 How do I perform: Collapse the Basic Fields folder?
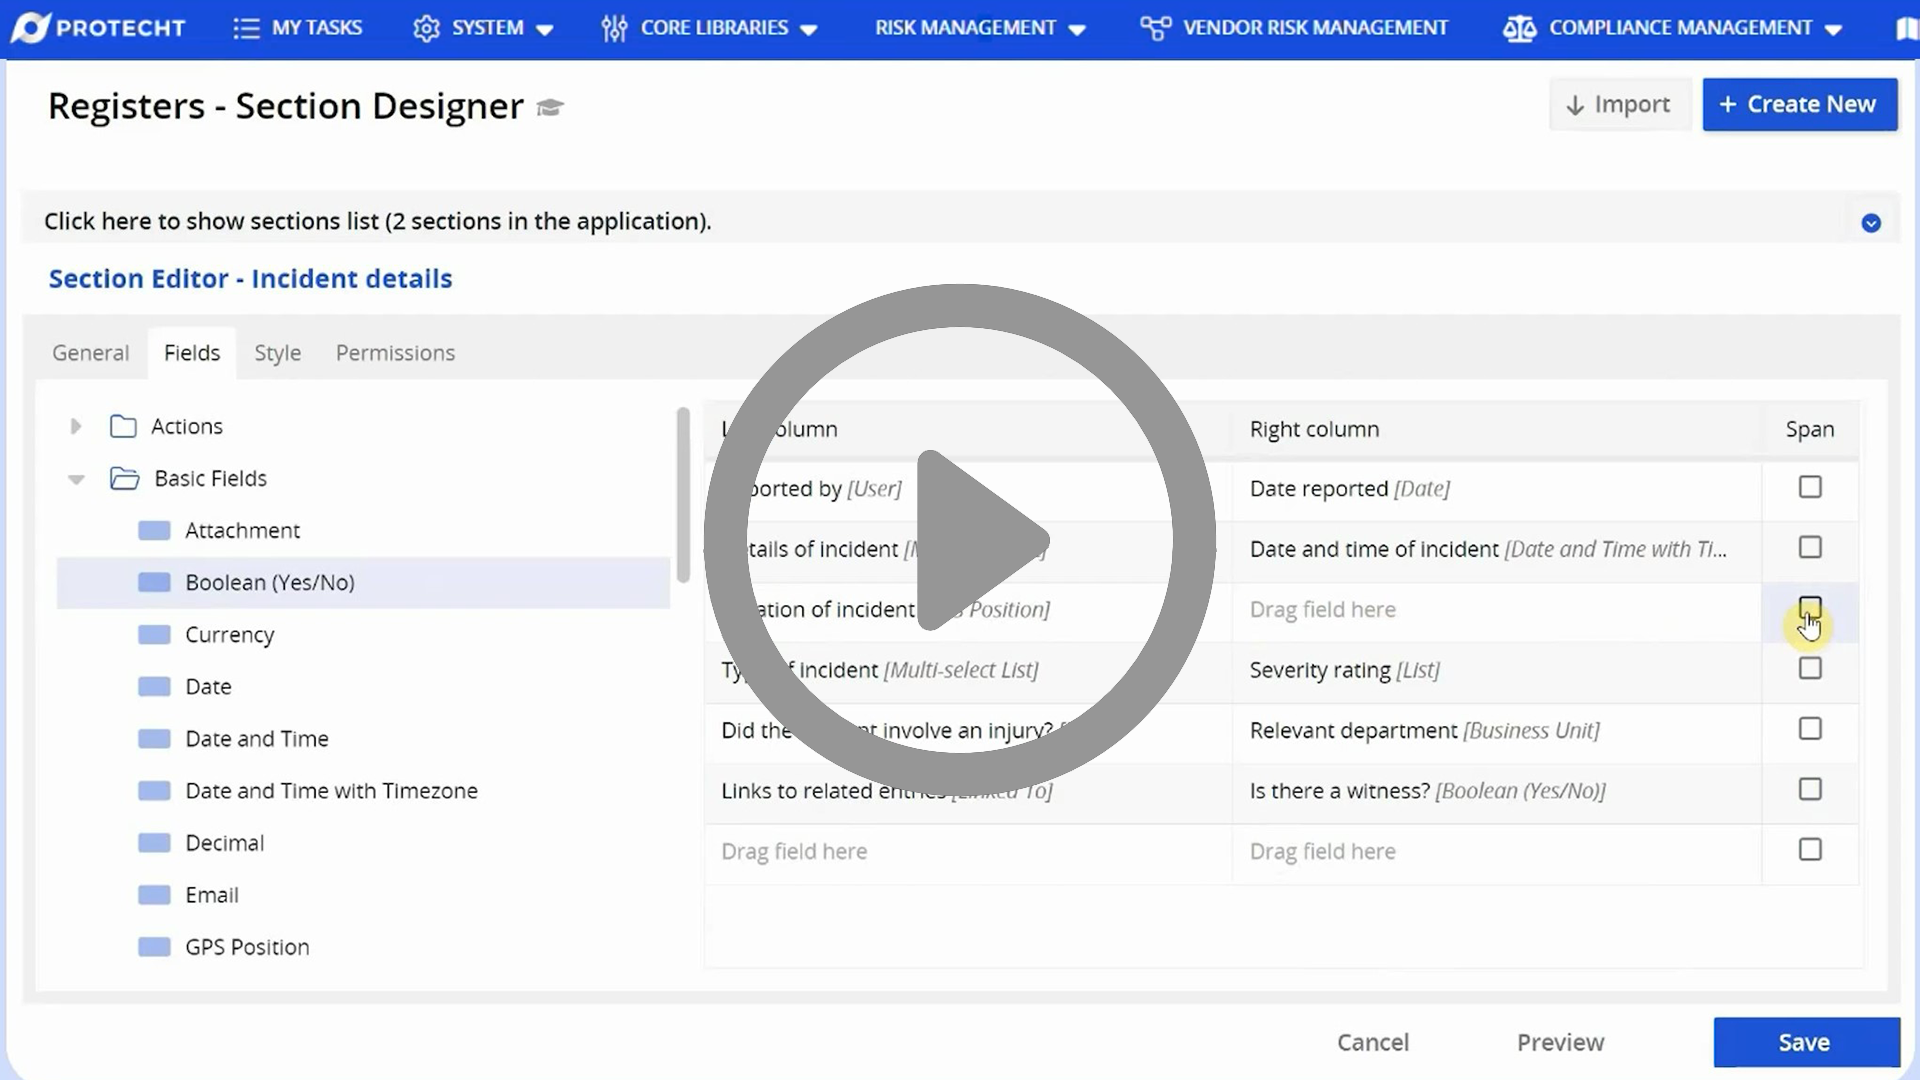[75, 479]
